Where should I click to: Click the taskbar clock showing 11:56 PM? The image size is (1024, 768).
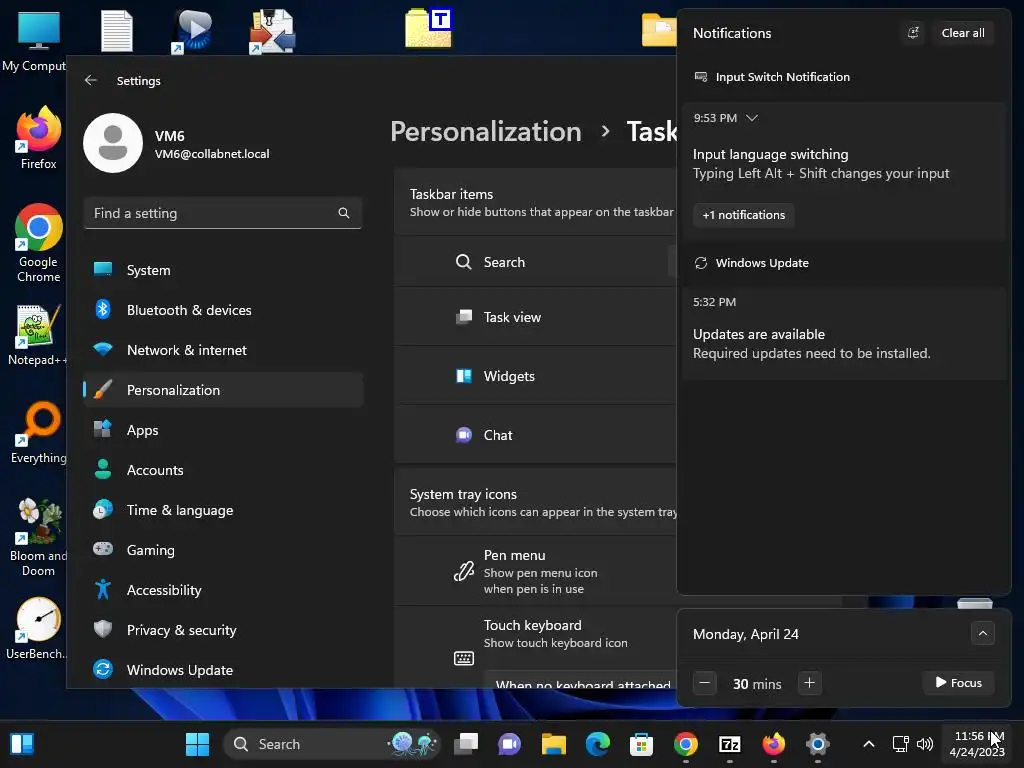pyautogui.click(x=977, y=744)
